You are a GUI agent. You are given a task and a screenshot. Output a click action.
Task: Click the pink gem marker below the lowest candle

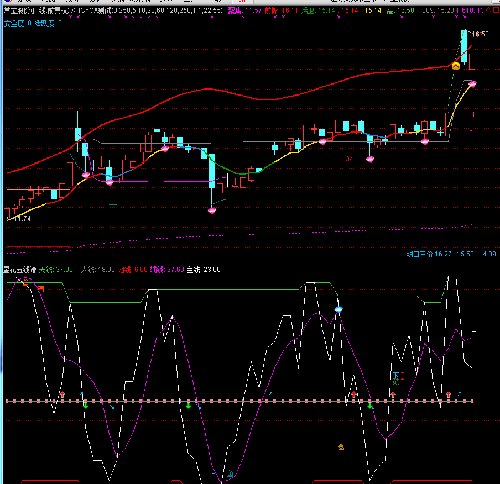click(x=212, y=210)
